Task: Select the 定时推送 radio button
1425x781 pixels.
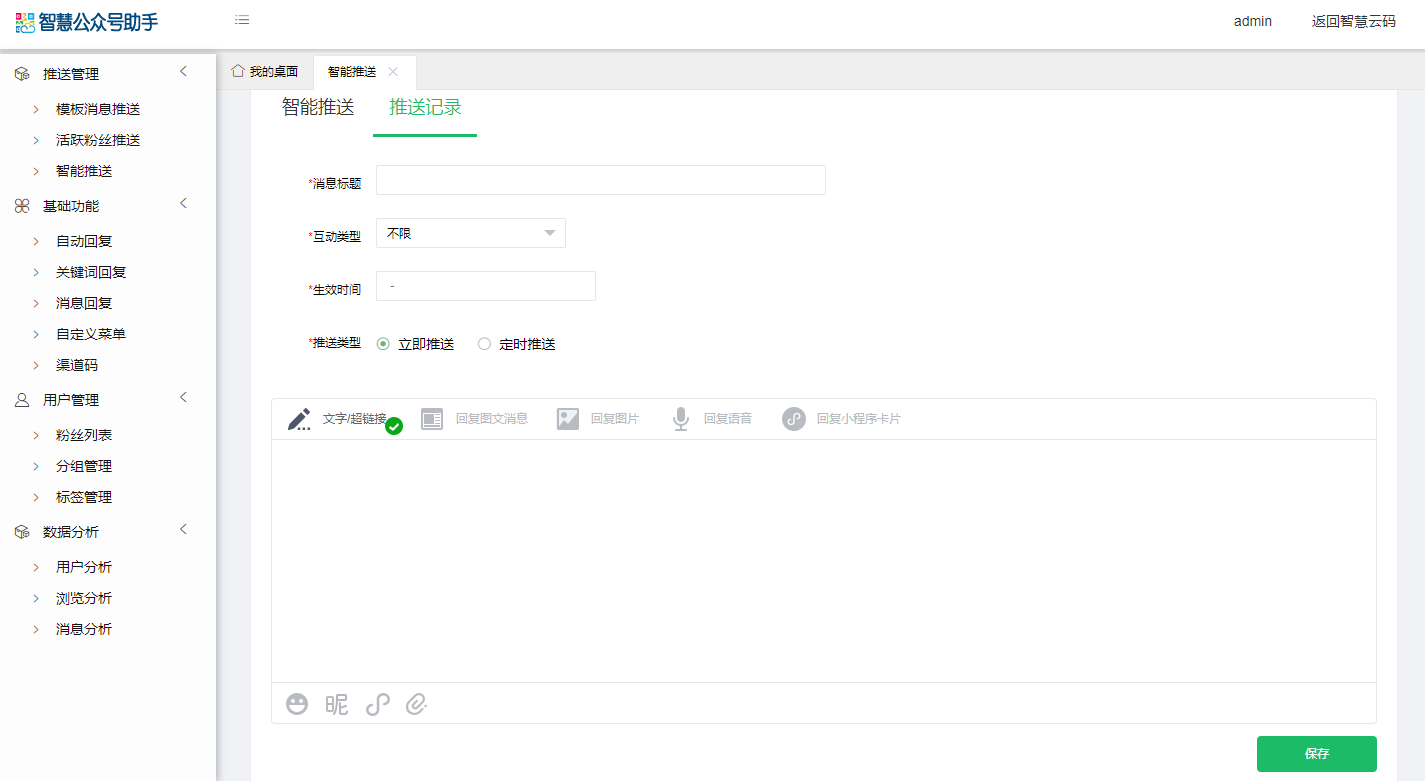Action: pyautogui.click(x=484, y=344)
